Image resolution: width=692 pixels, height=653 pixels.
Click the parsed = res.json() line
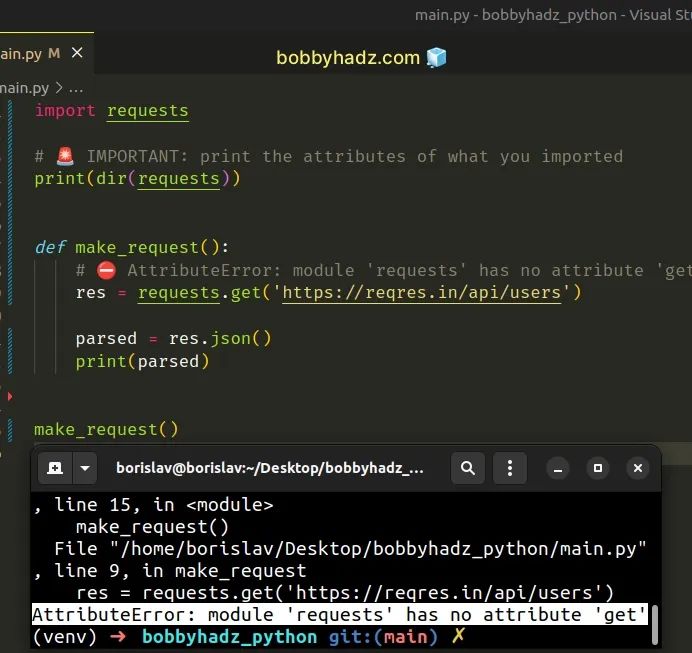[x=173, y=338]
